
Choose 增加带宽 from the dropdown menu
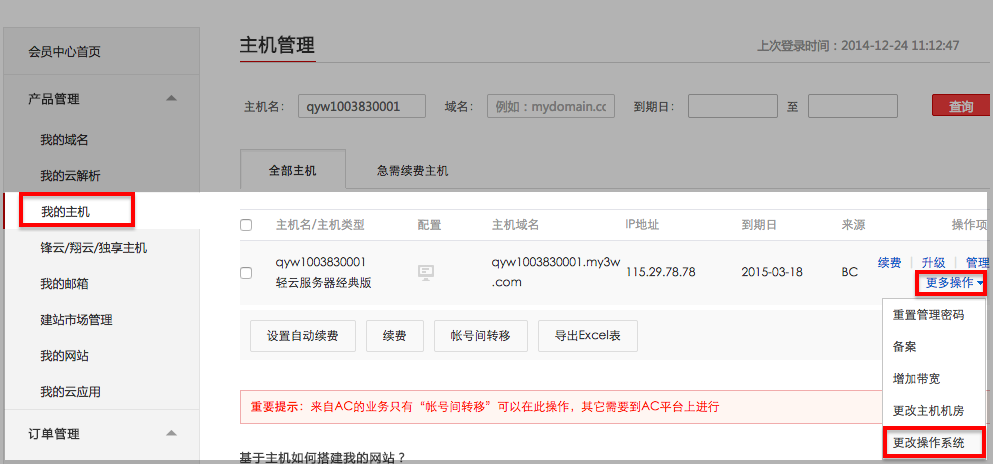916,379
